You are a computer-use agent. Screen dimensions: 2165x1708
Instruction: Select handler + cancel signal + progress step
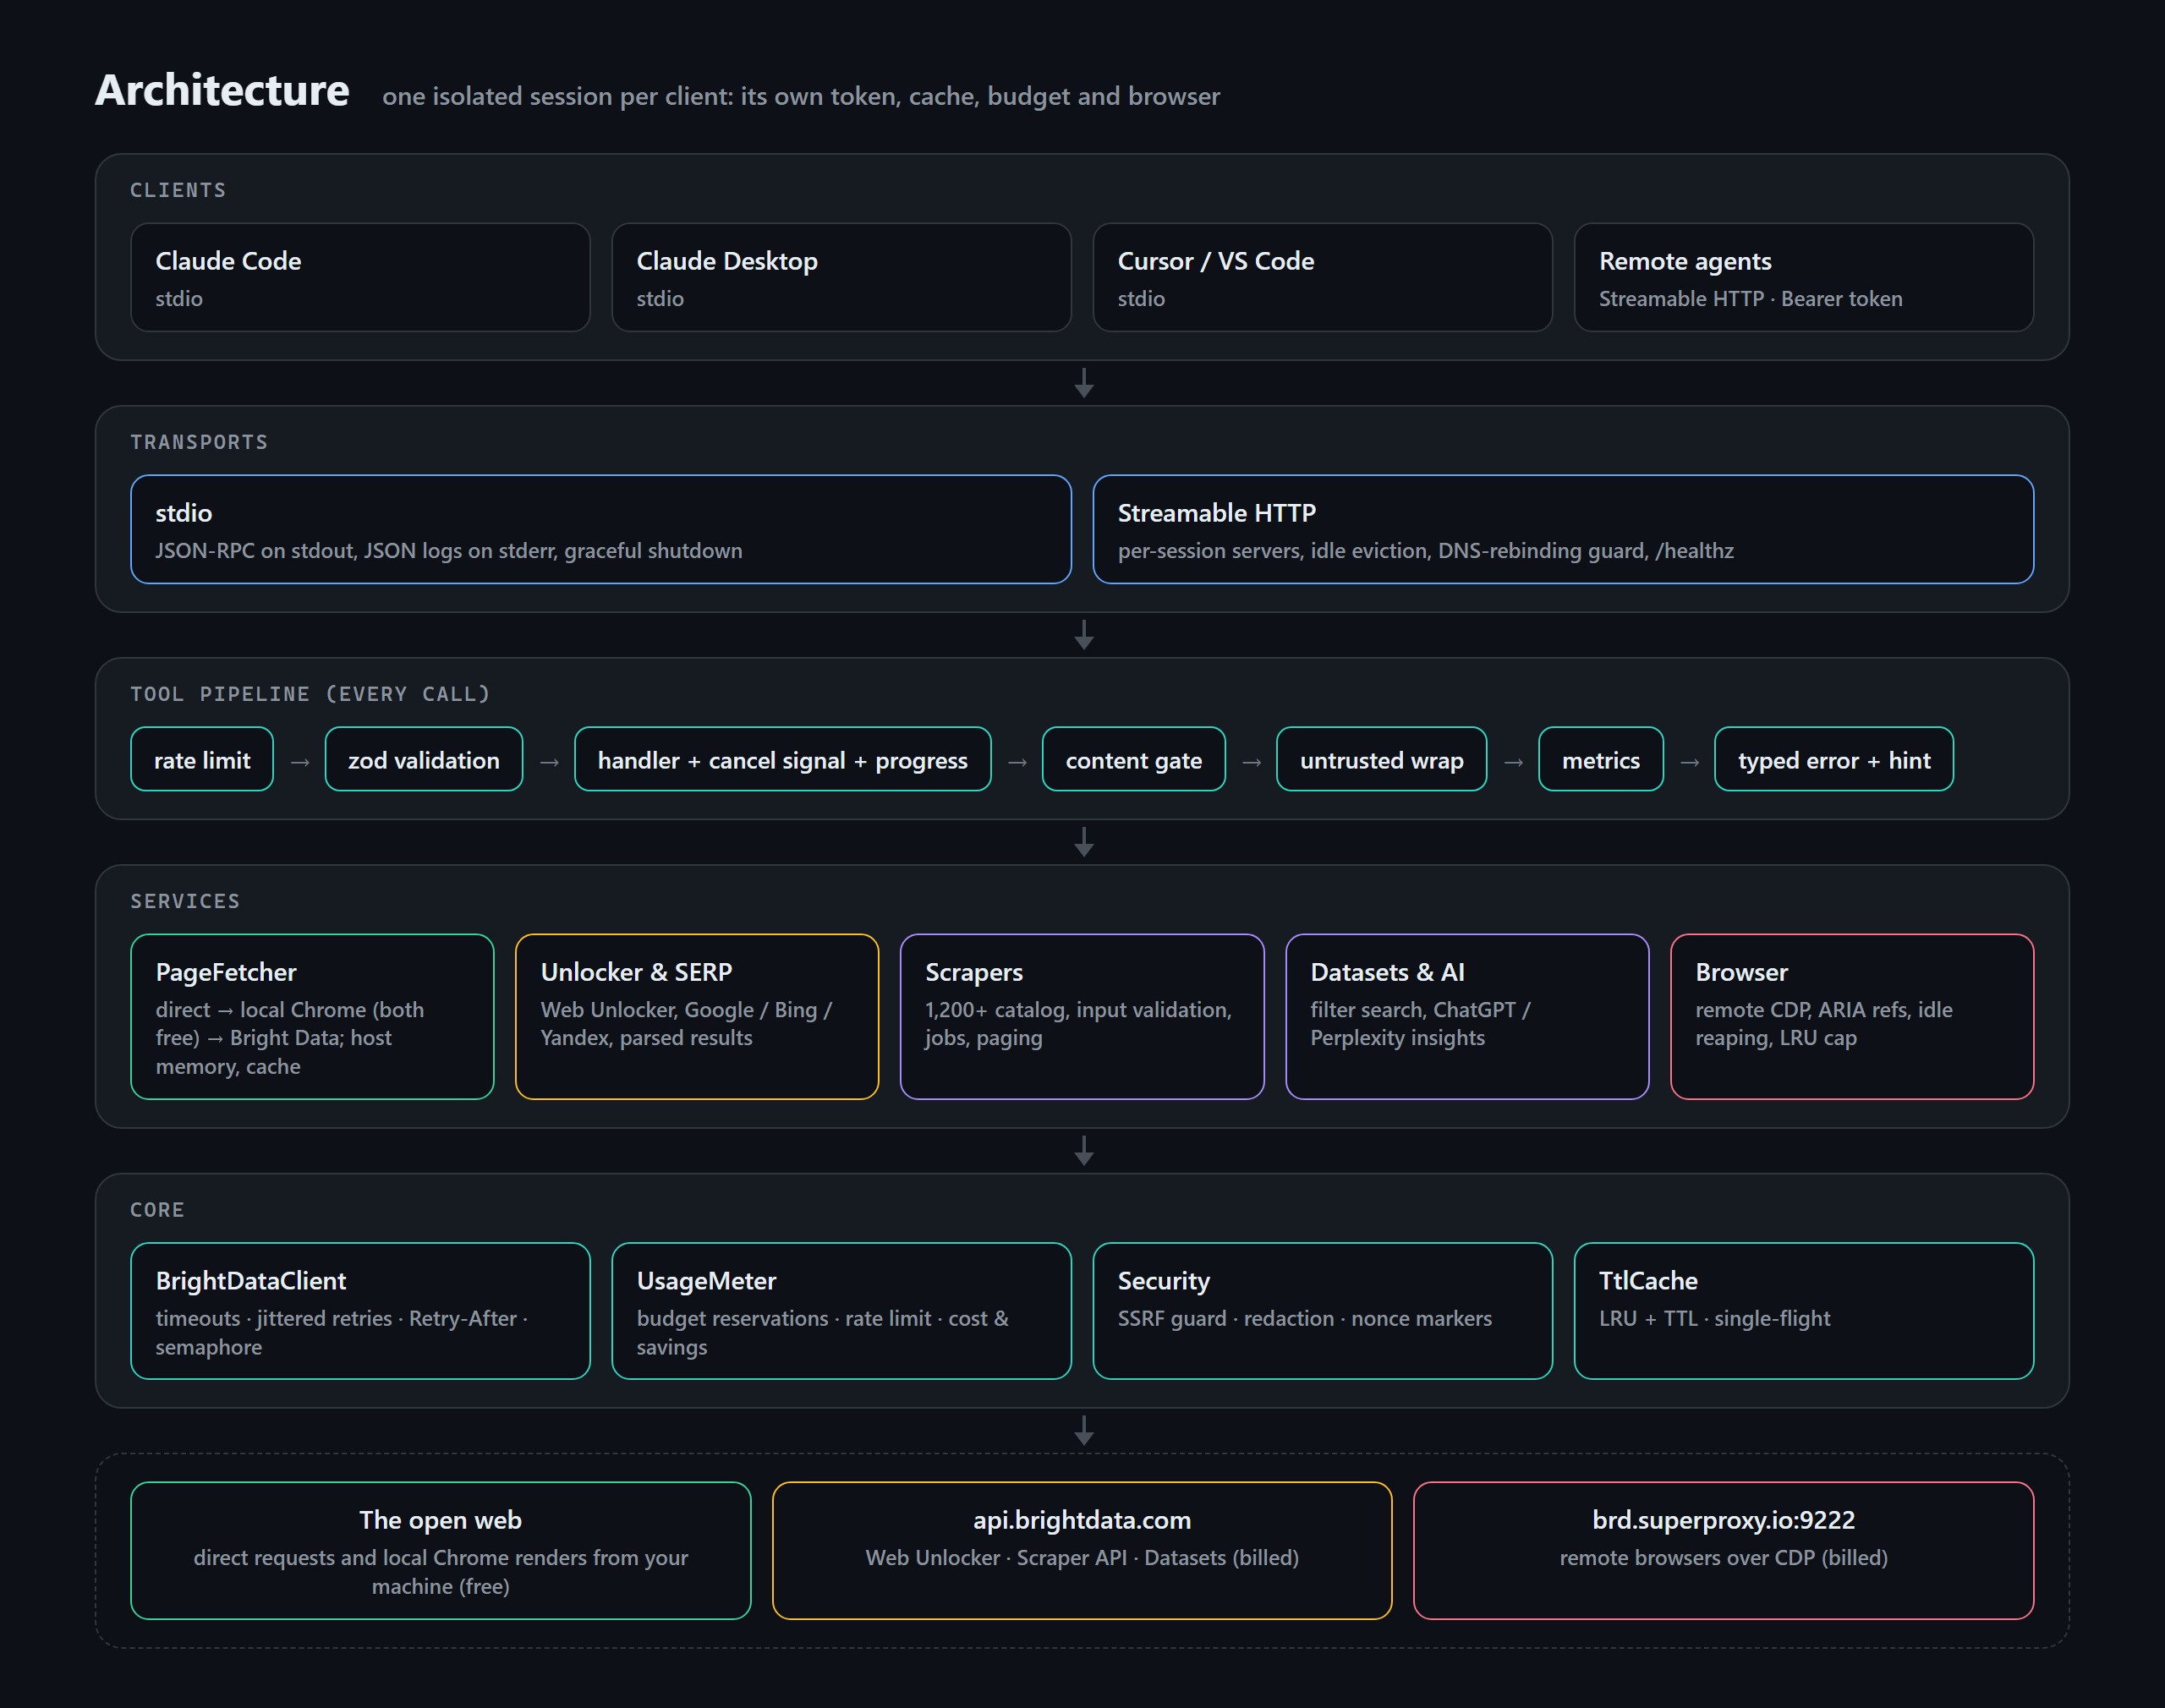point(782,759)
